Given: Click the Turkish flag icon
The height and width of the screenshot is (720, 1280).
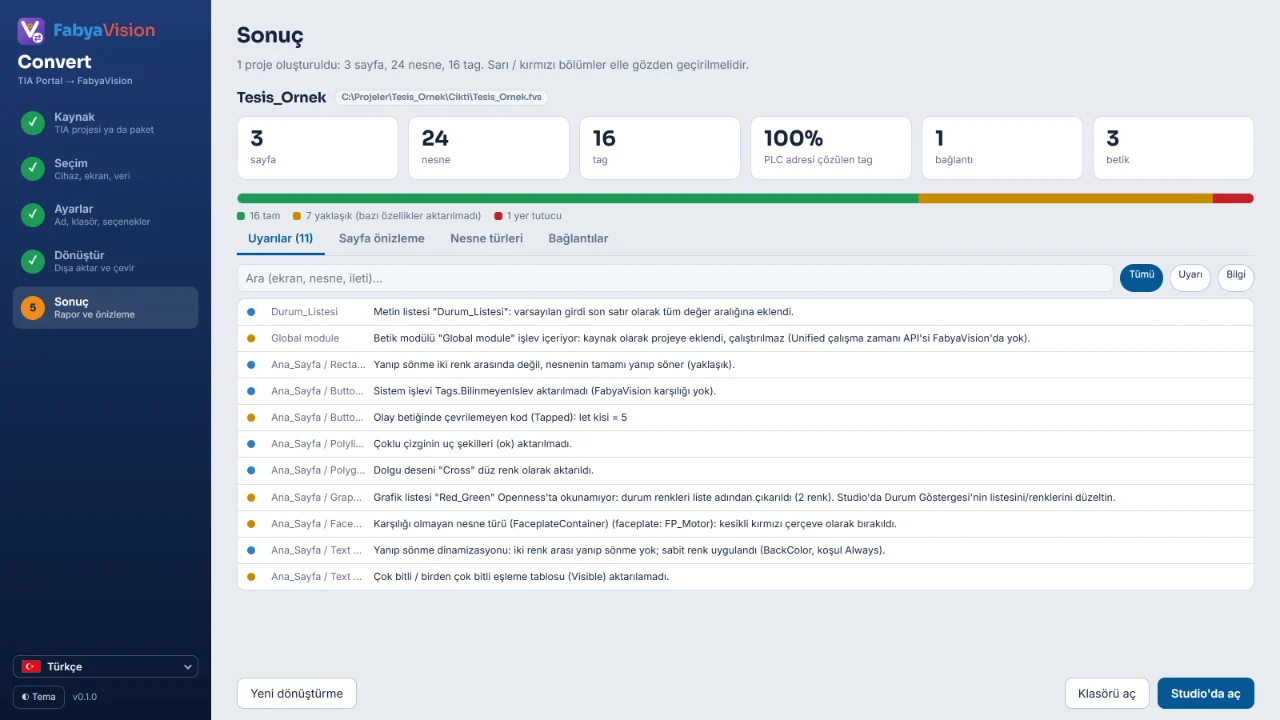Looking at the screenshot, I should pos(31,667).
